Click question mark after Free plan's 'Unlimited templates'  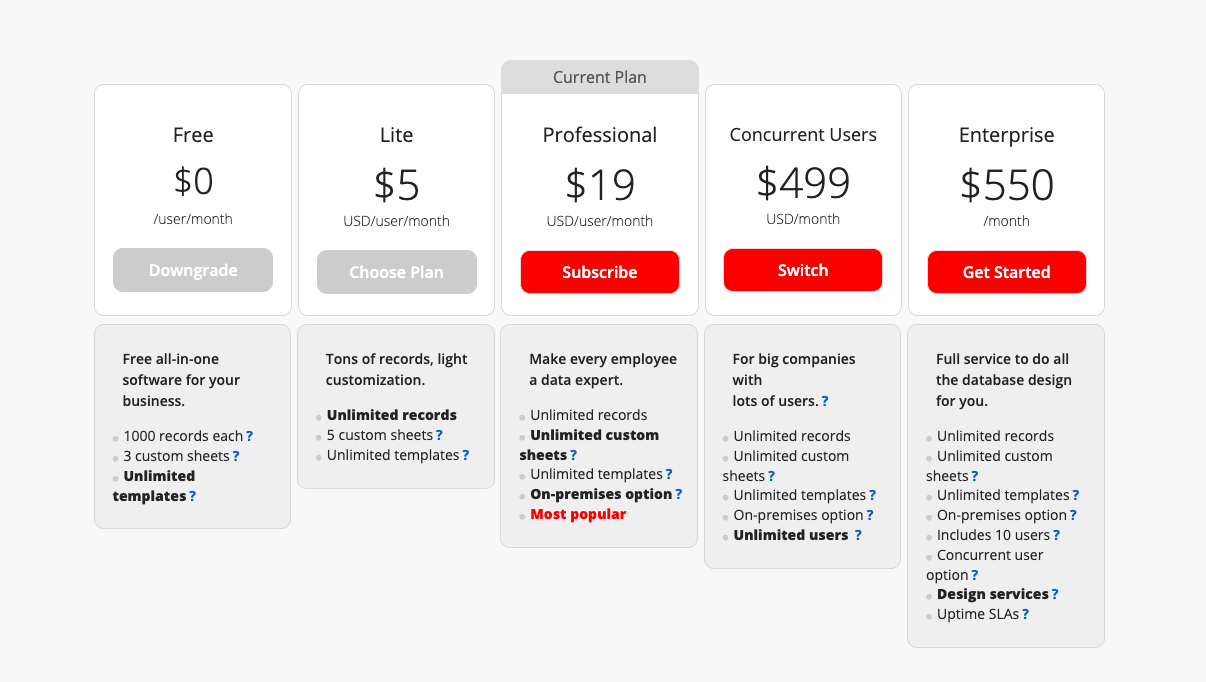[x=193, y=496]
